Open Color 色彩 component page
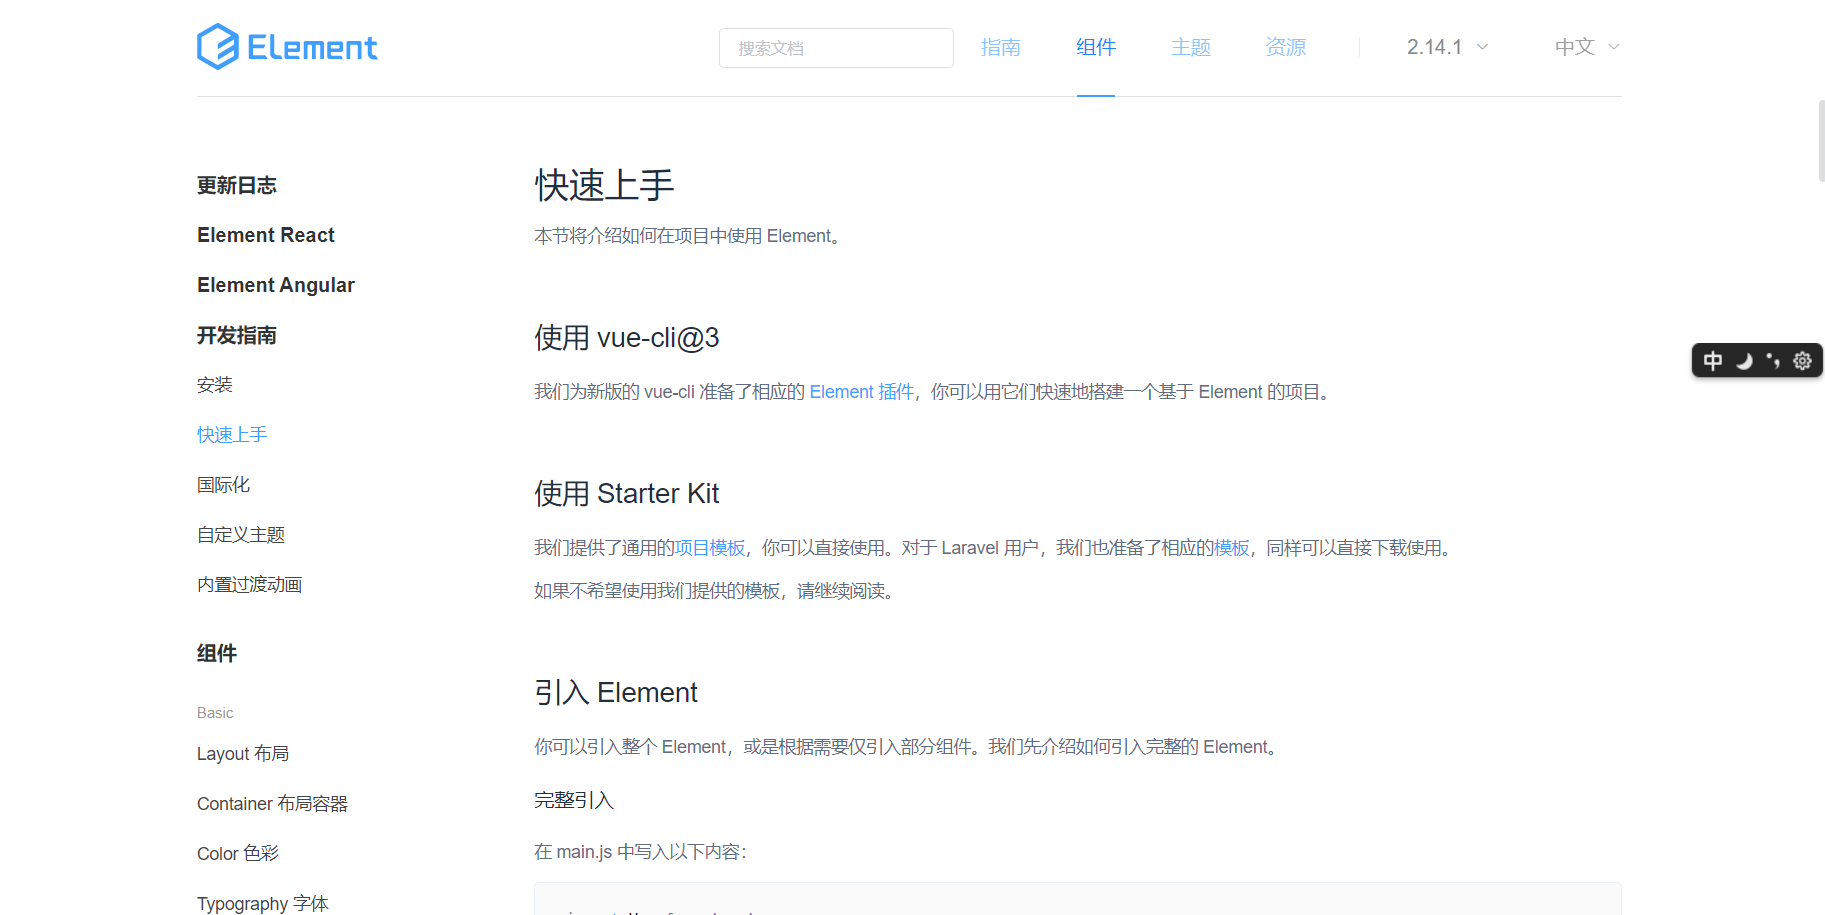 tap(238, 854)
